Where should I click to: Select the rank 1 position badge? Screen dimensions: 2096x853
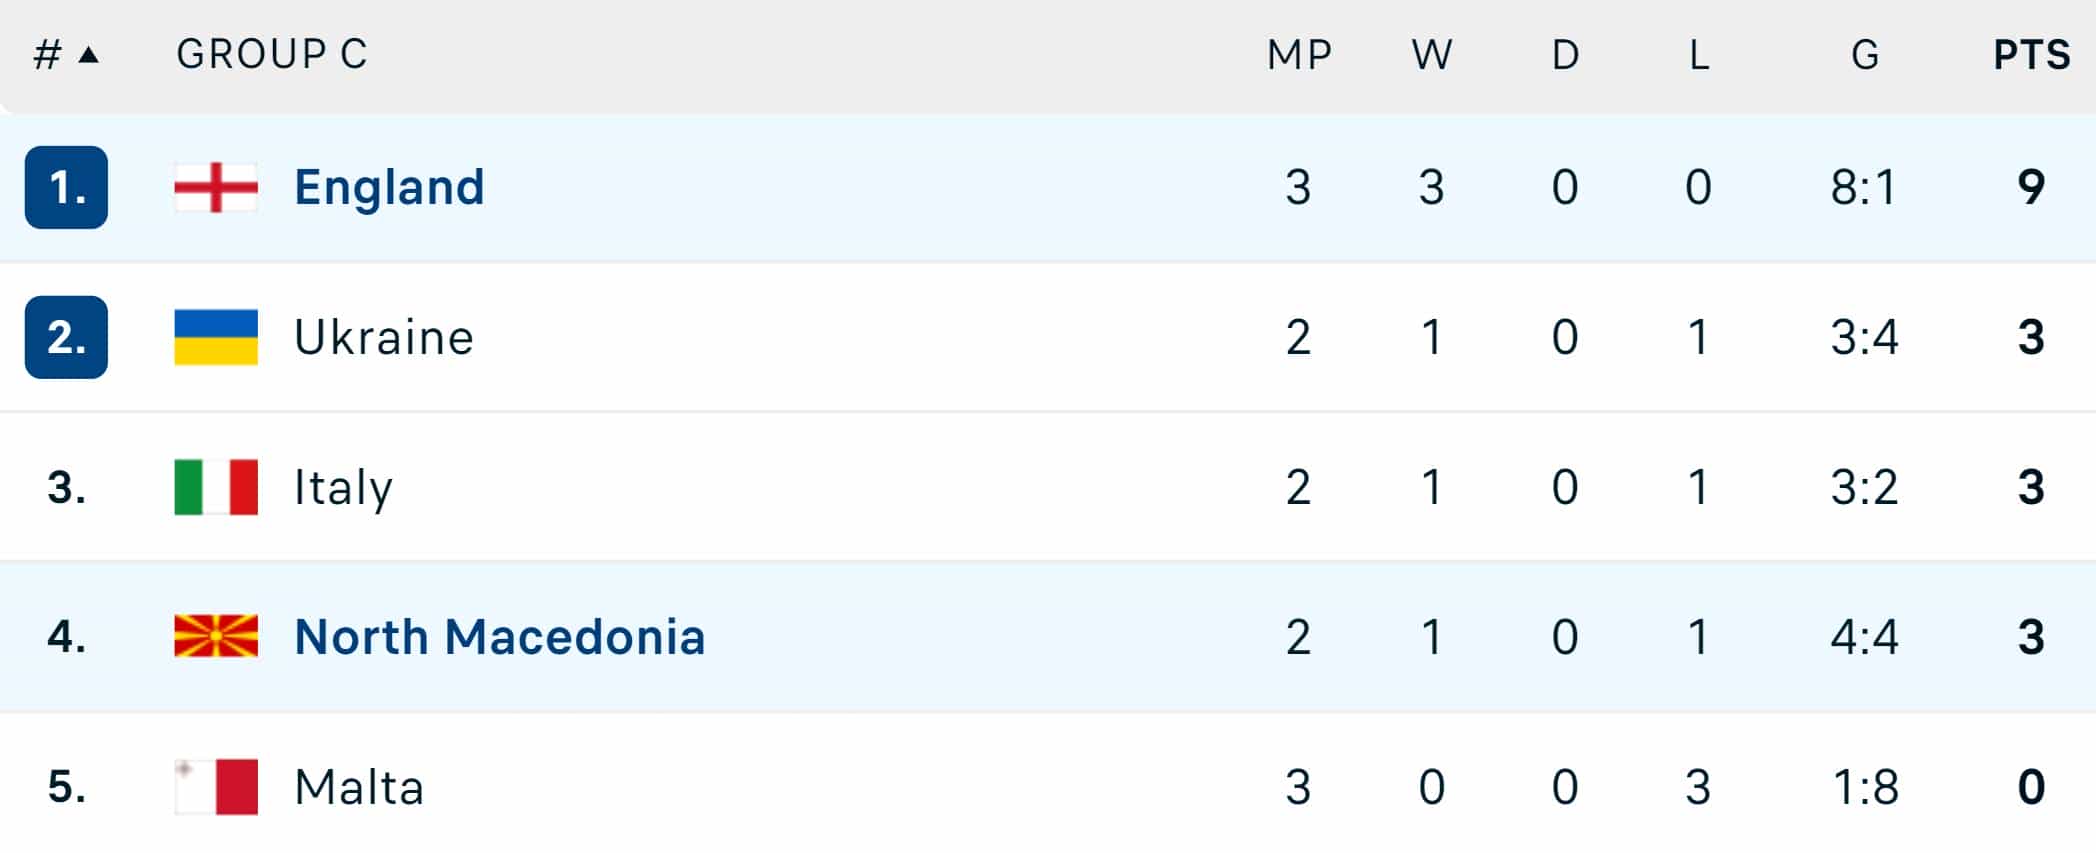pyautogui.click(x=66, y=187)
